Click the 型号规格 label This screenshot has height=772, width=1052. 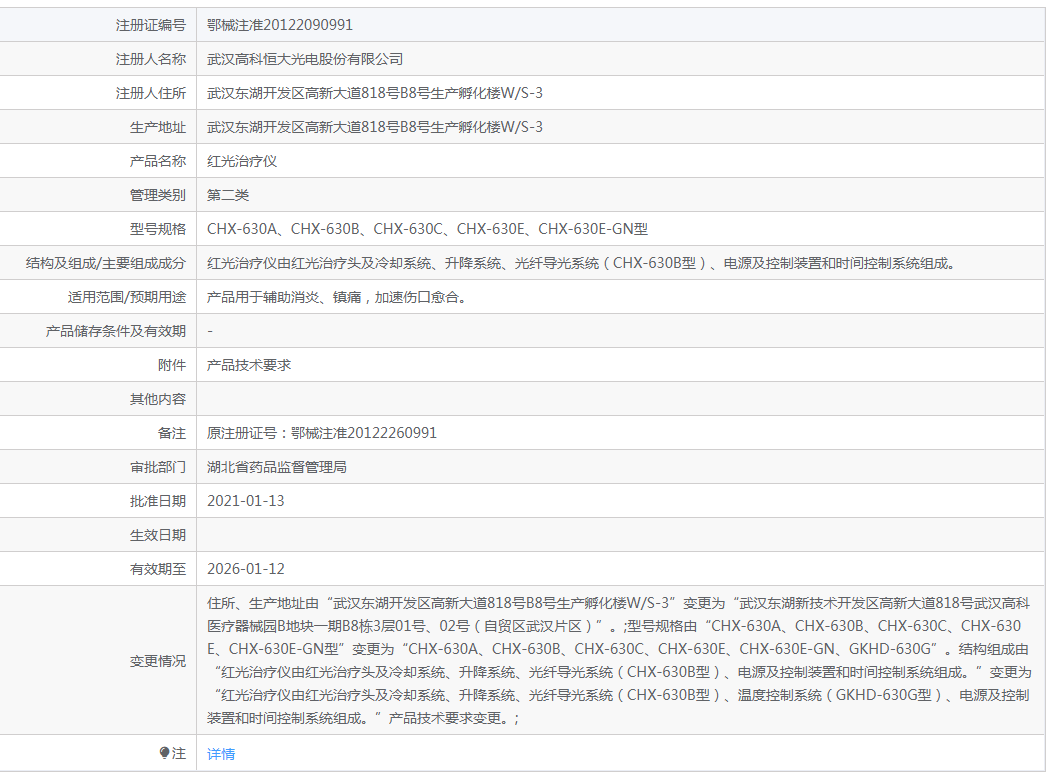(158, 229)
